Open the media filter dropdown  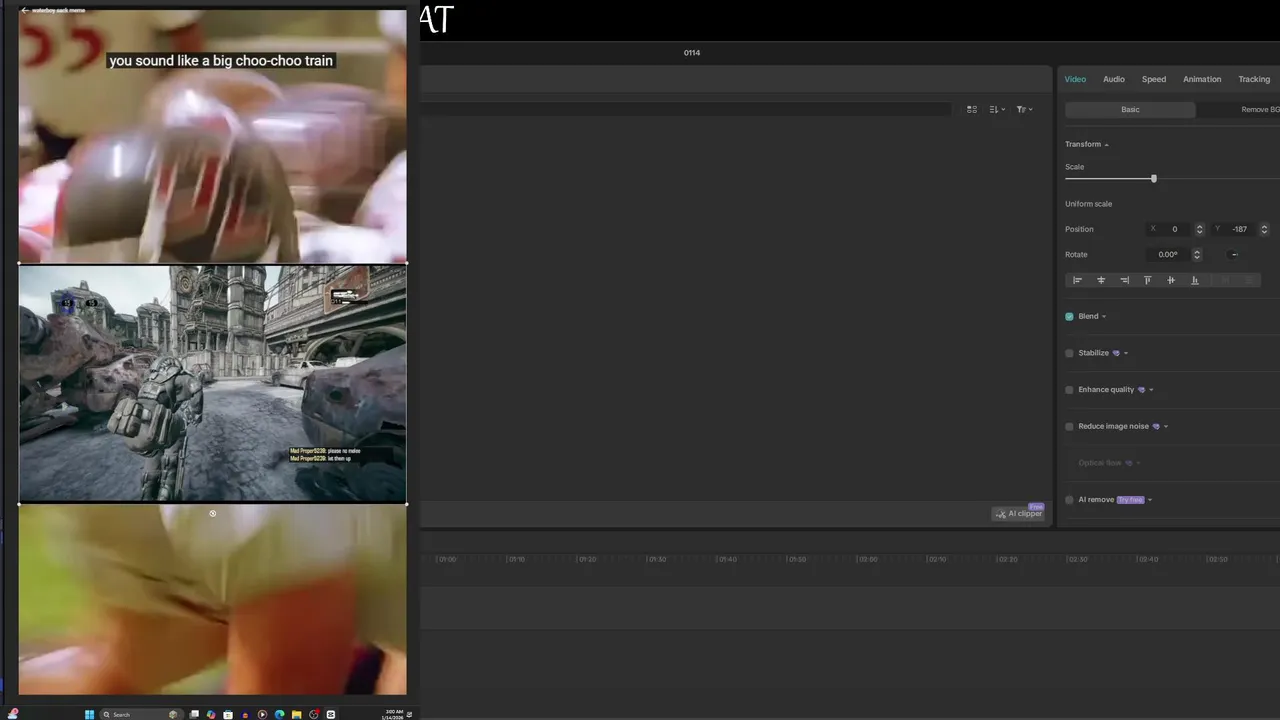(1024, 109)
